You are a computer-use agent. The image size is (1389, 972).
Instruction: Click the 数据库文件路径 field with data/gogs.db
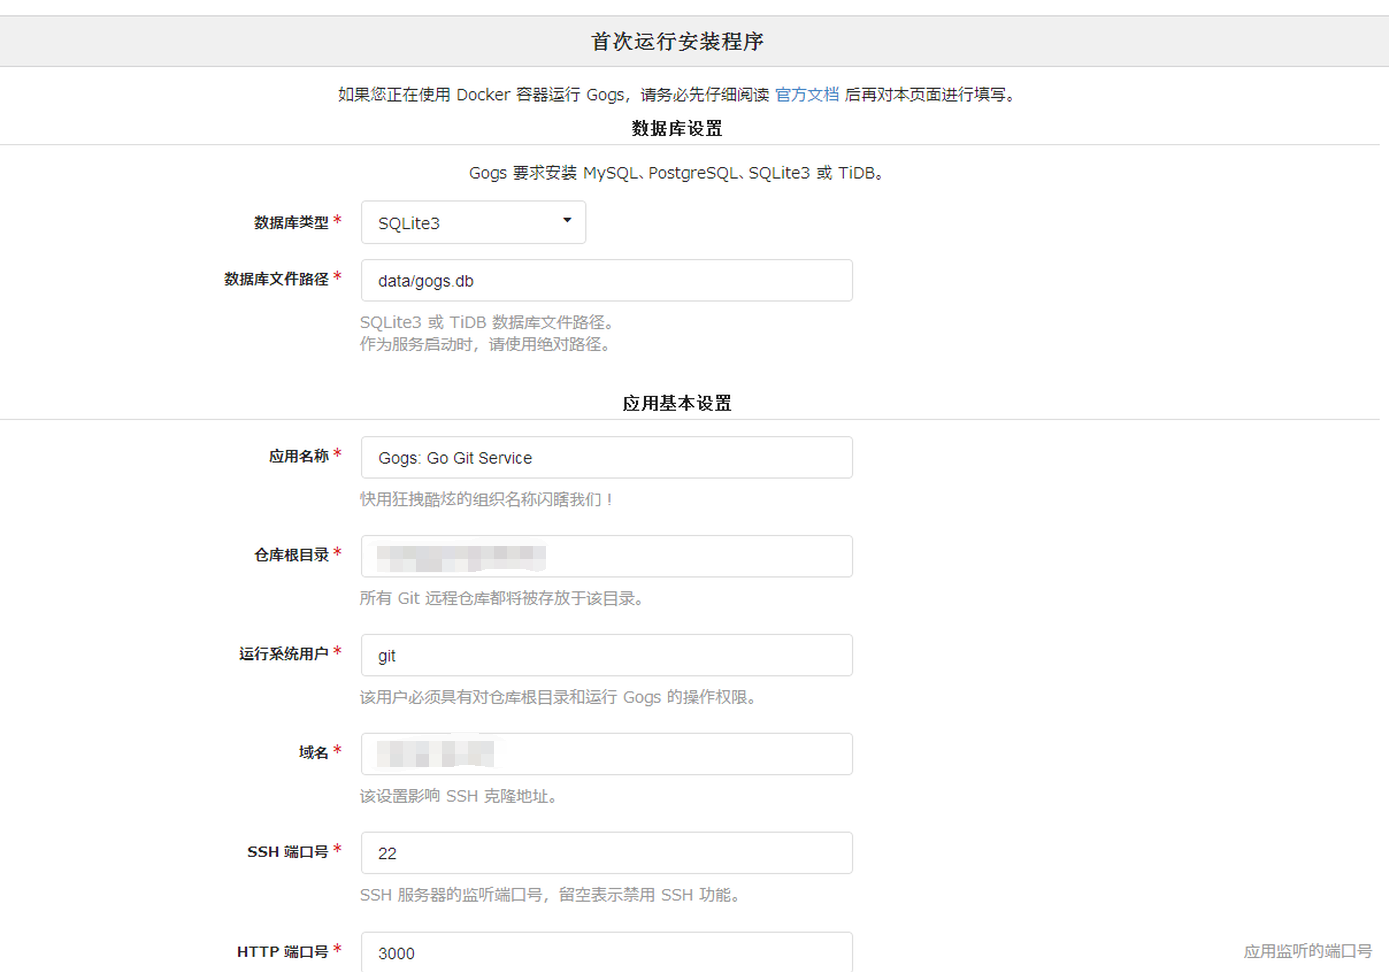(606, 280)
